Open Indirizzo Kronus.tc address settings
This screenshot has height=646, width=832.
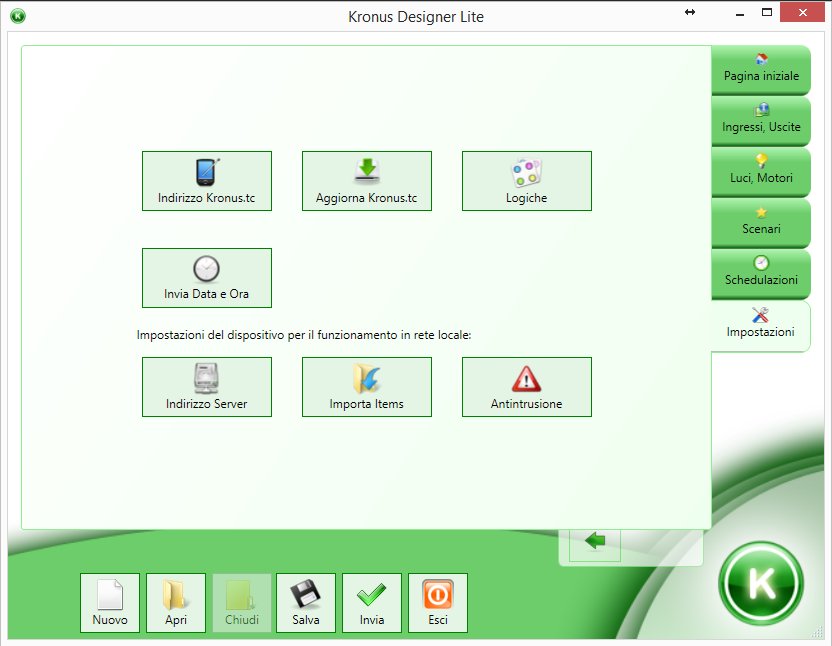tap(207, 181)
